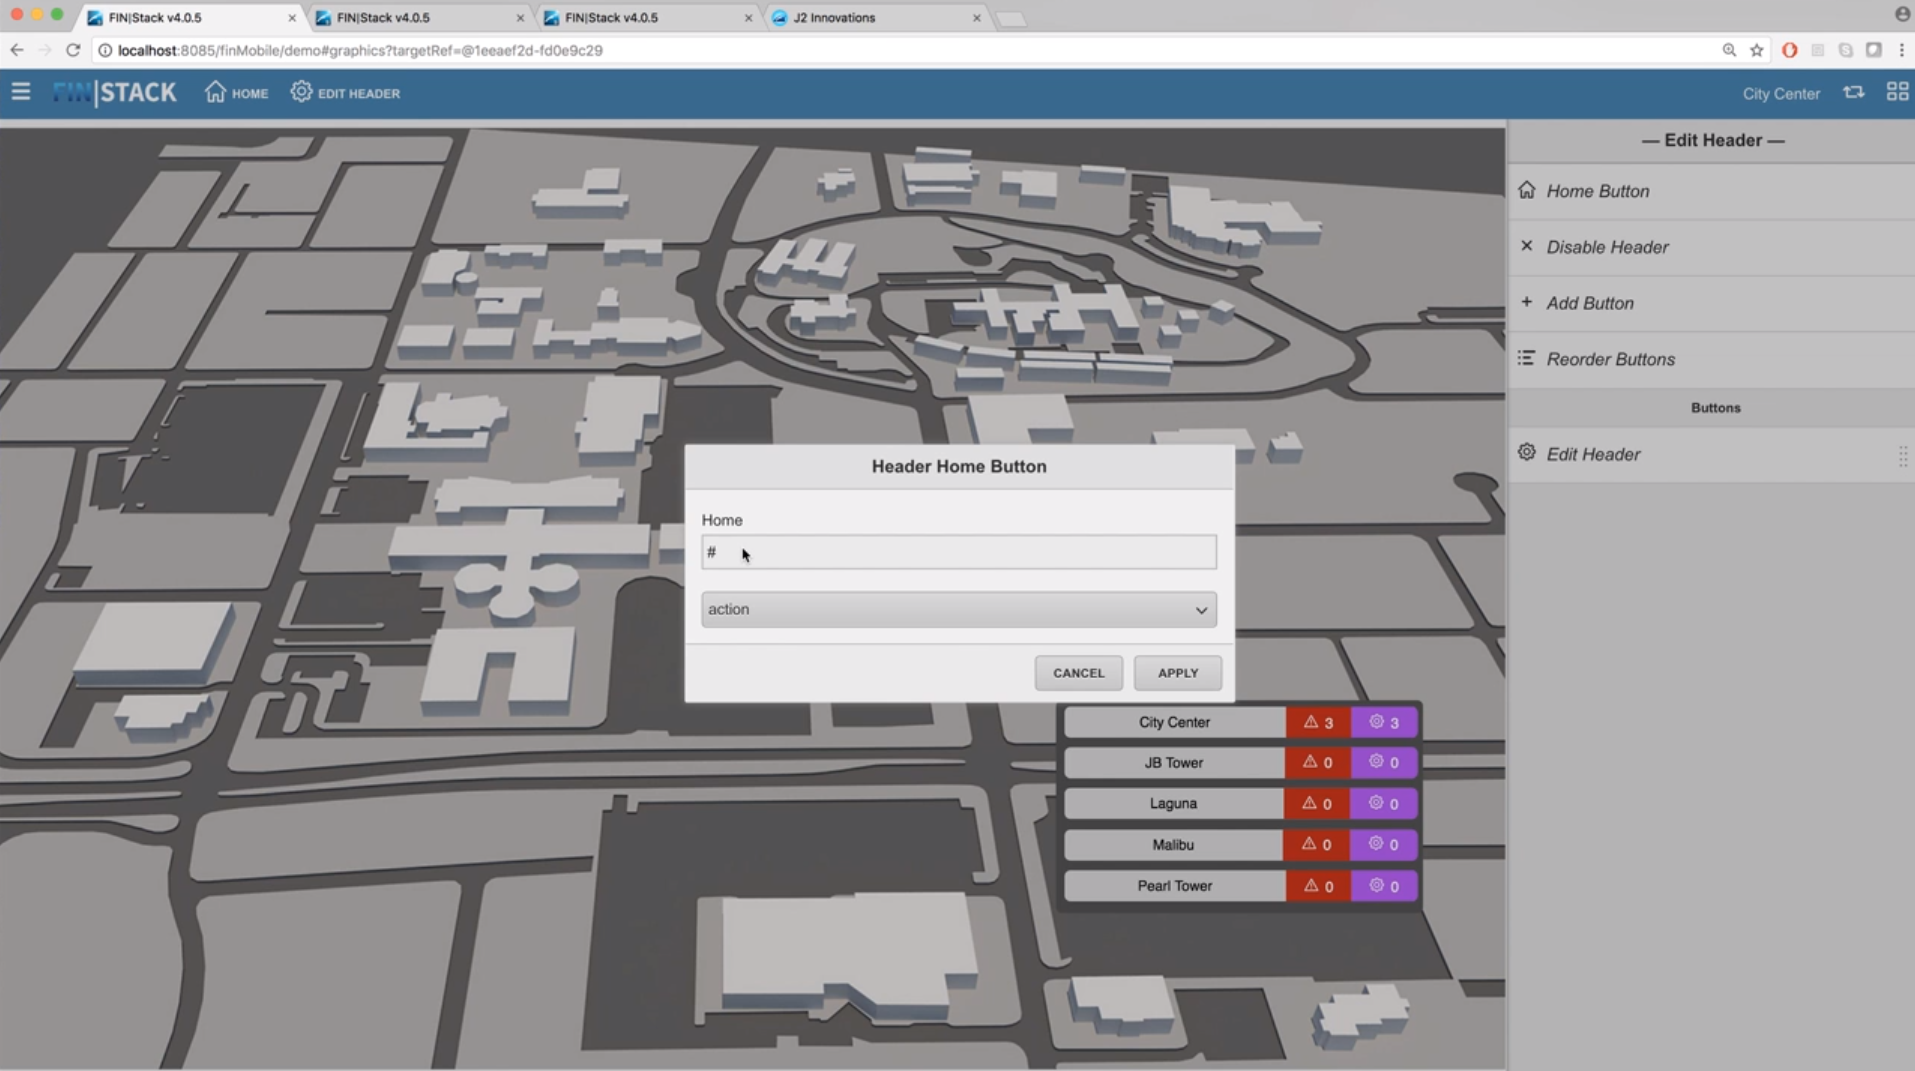The width and height of the screenshot is (1915, 1071).
Task: Click City Center red alarm count
Action: pos(1317,722)
